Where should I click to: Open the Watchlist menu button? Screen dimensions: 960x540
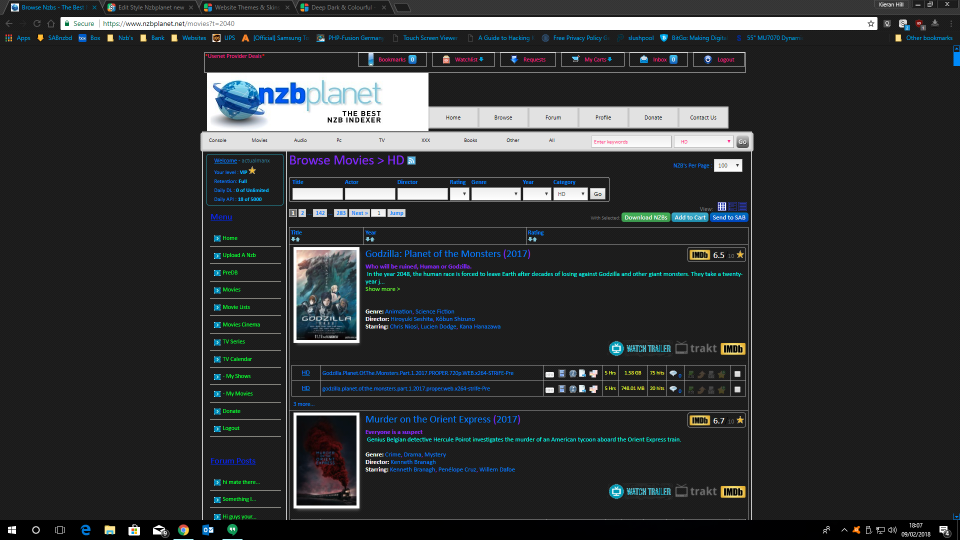(463, 59)
